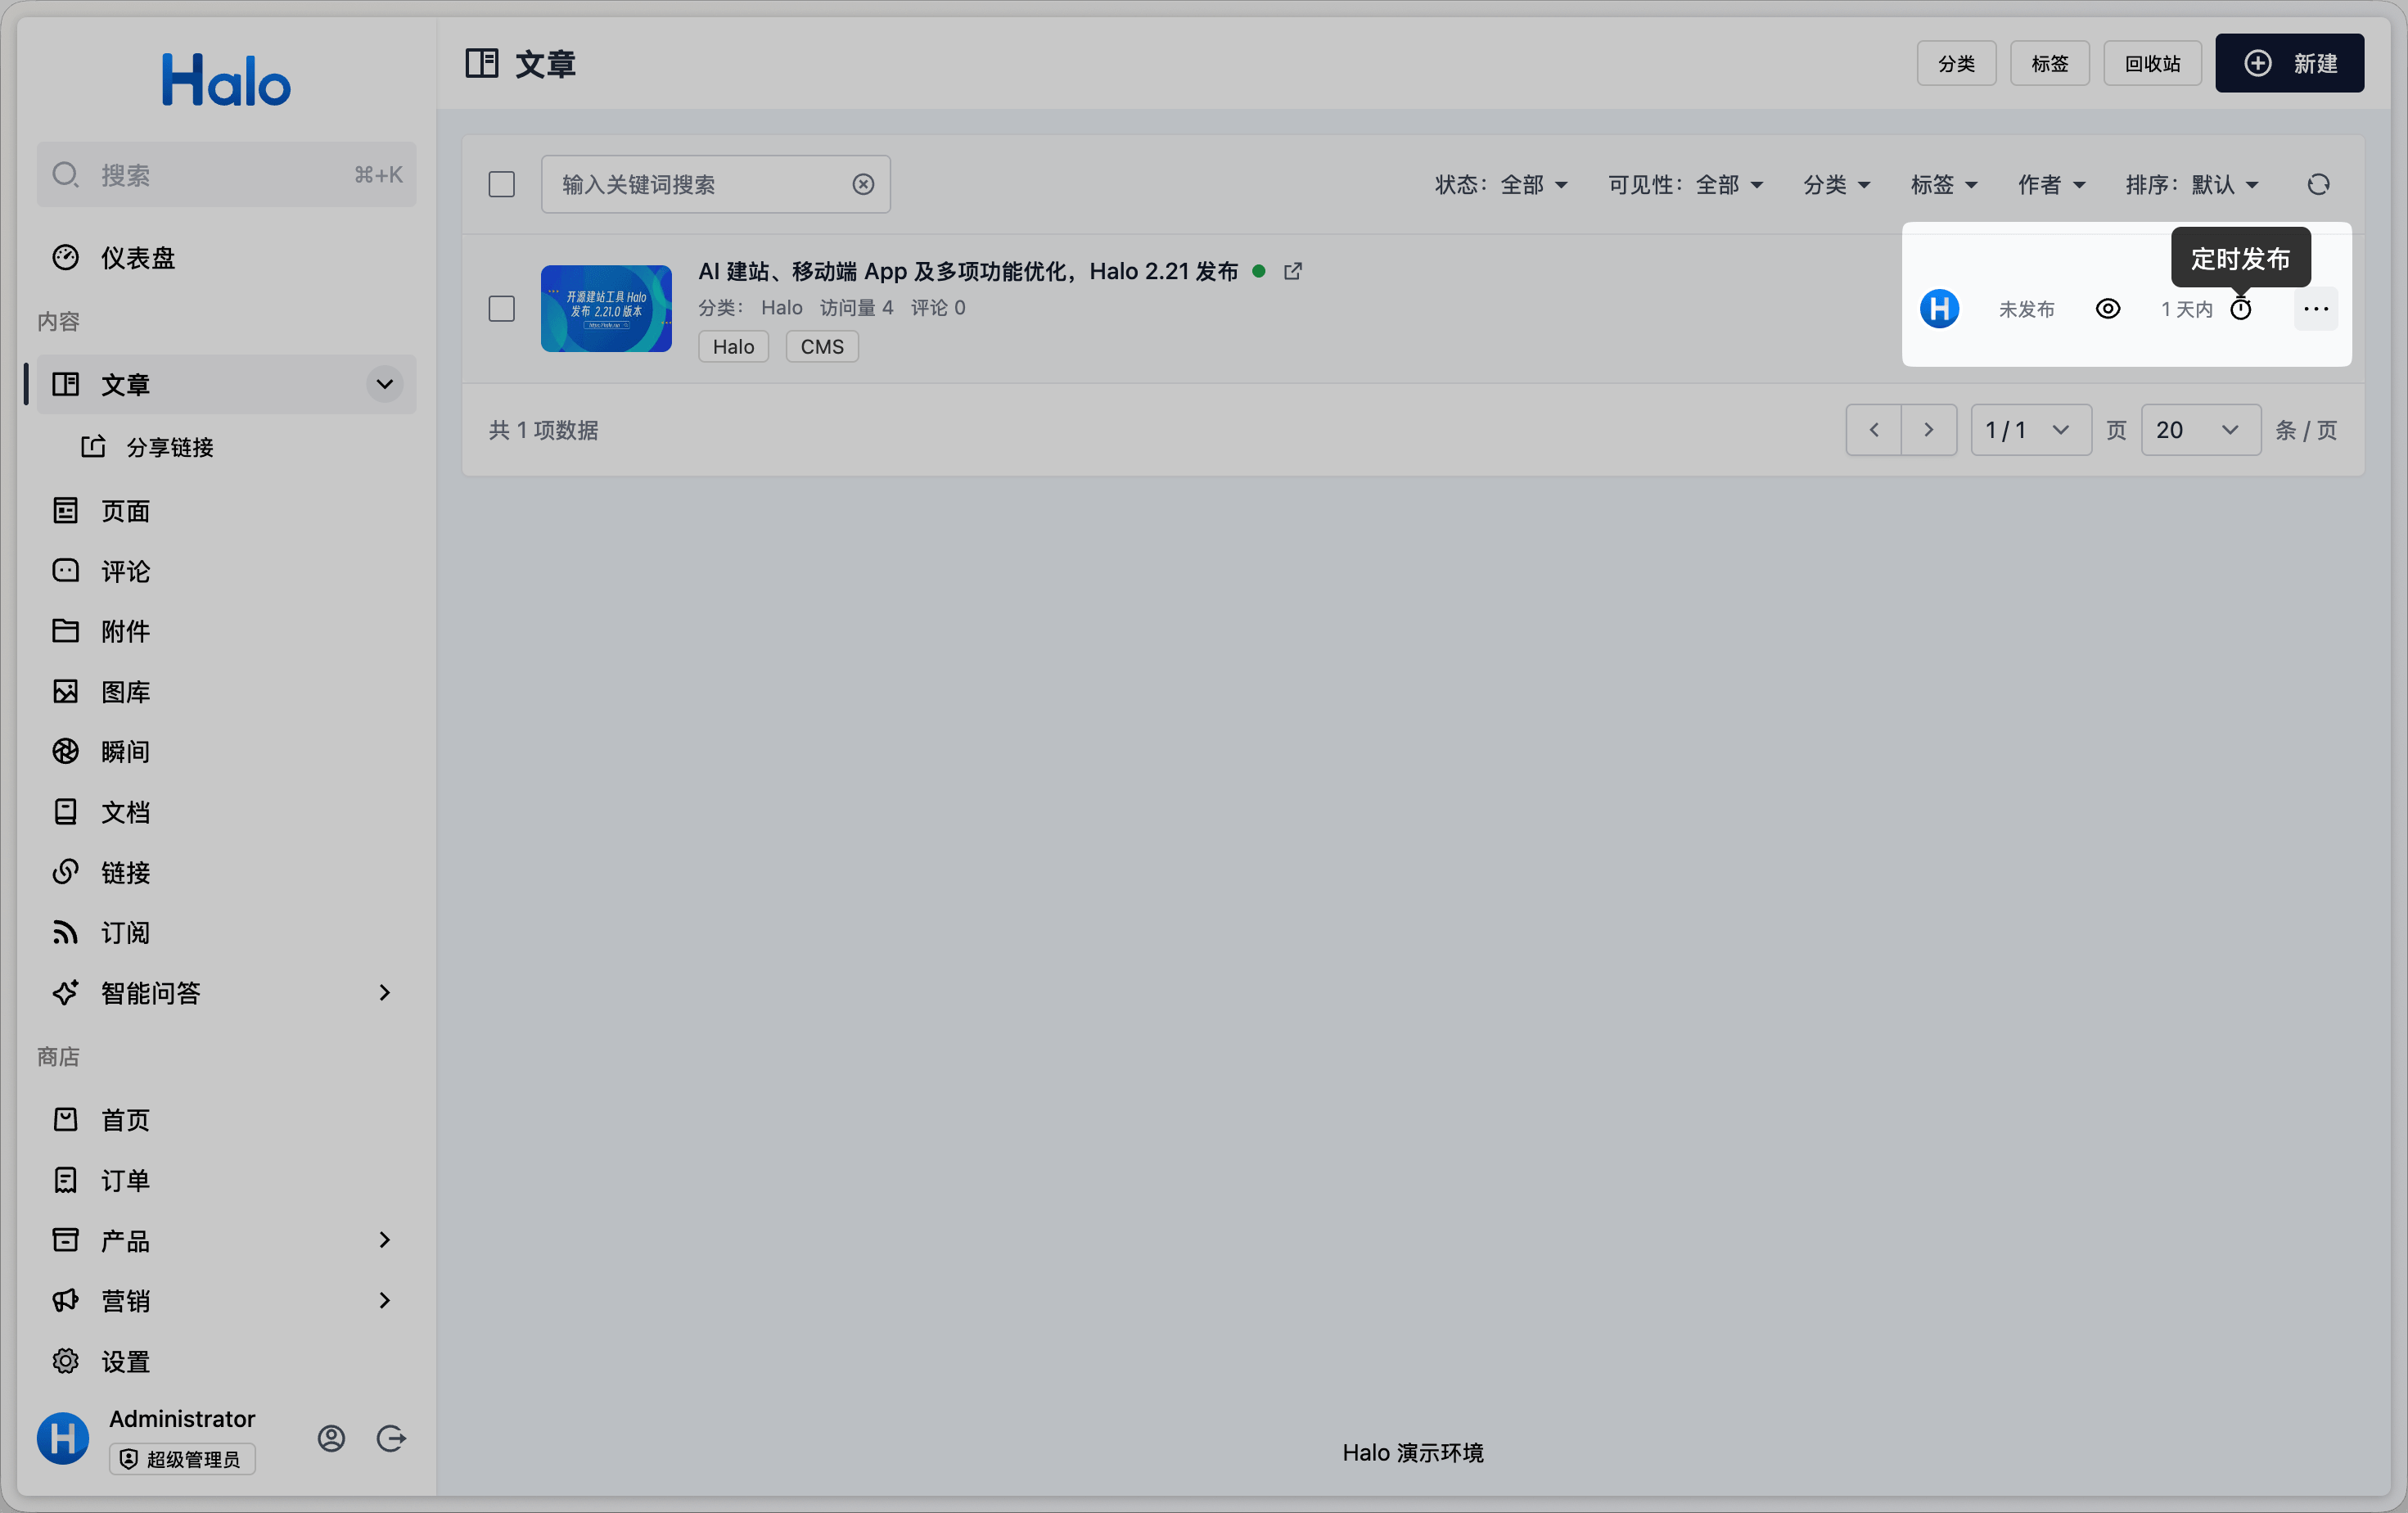Viewport: 2408px width, 1513px height.
Task: Open the 标签 filter dropdown
Action: click(x=1944, y=185)
